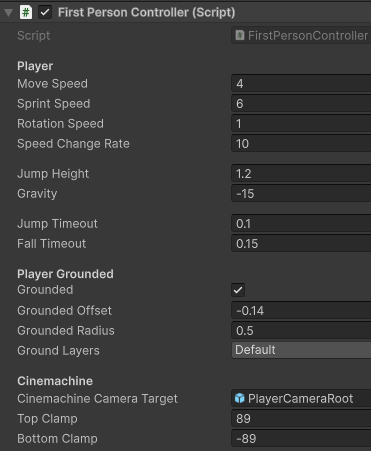Click First Person Controller (Script) header title
371x451 pixels.
147,13
